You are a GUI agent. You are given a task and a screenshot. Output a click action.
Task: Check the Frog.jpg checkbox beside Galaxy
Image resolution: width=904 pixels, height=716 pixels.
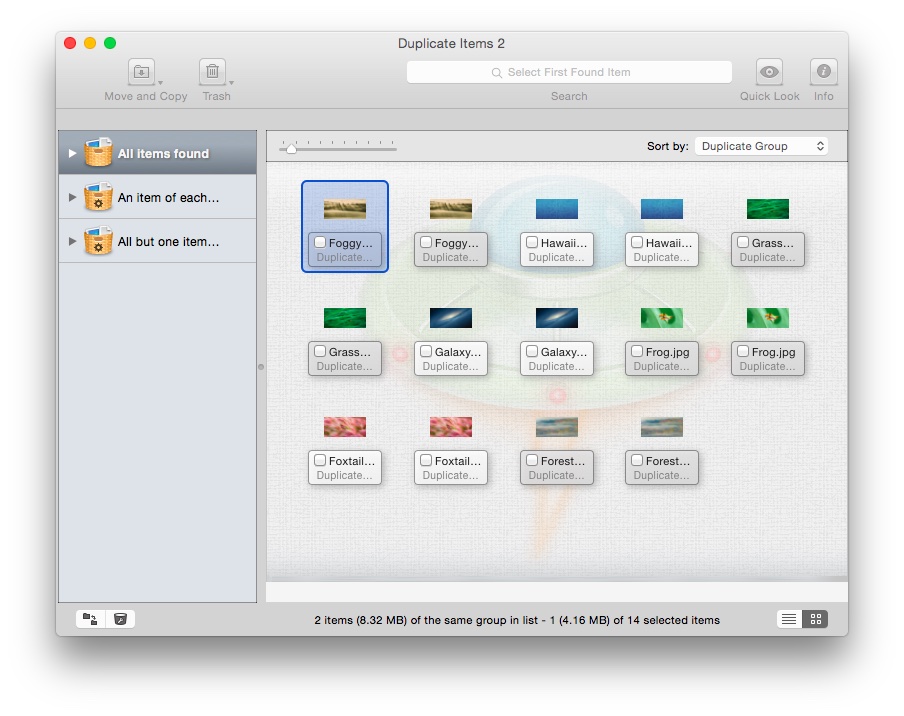point(637,351)
